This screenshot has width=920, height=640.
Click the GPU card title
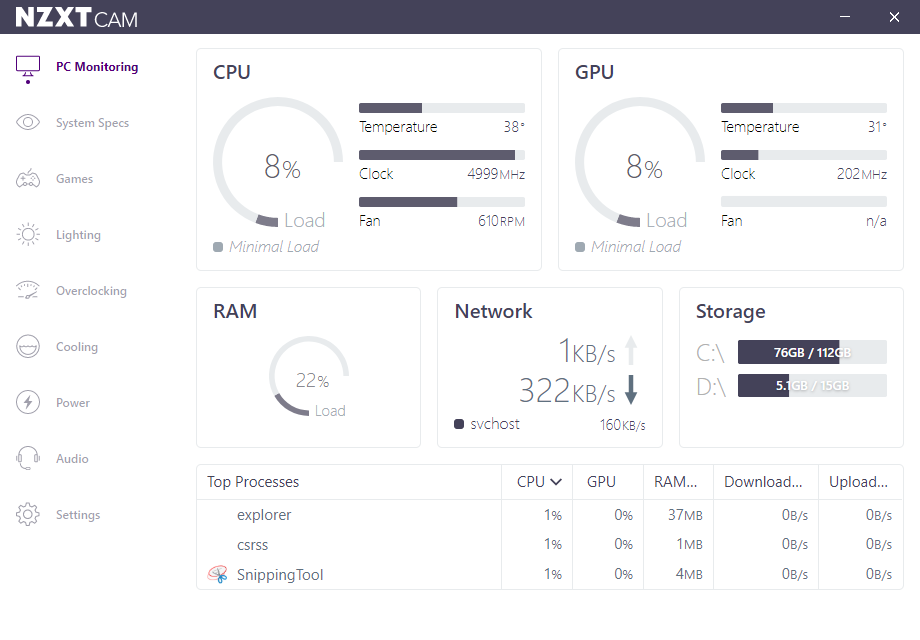coord(594,72)
